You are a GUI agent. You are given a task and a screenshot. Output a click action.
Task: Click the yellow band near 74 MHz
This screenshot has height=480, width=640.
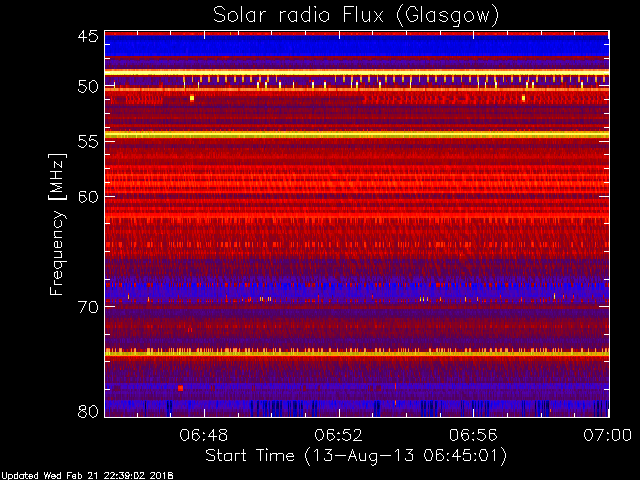pos(357,353)
